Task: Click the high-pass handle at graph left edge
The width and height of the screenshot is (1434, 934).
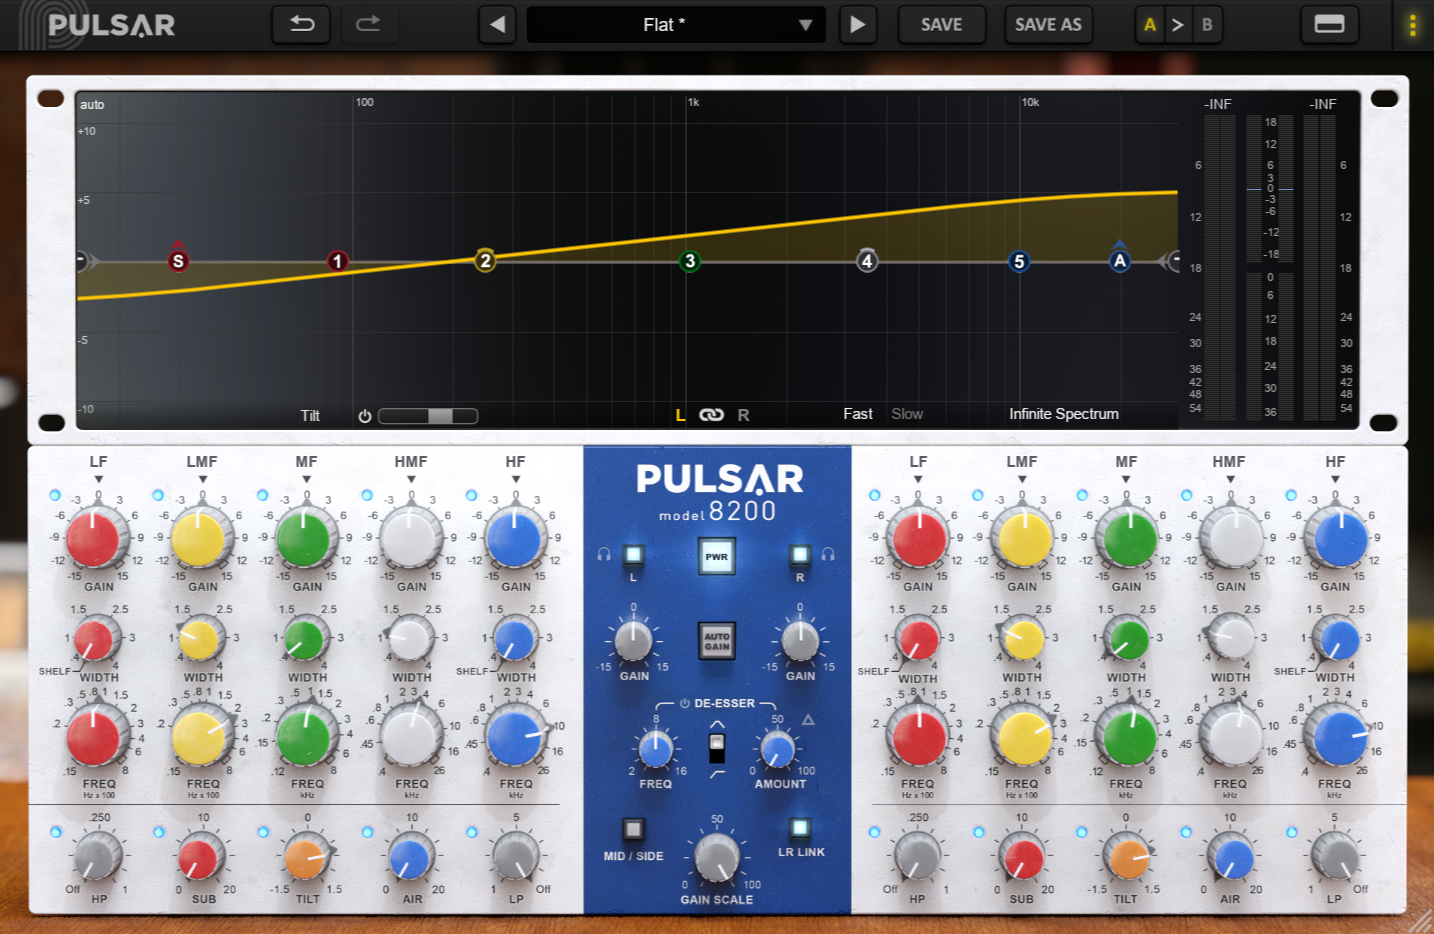Action: (86, 261)
